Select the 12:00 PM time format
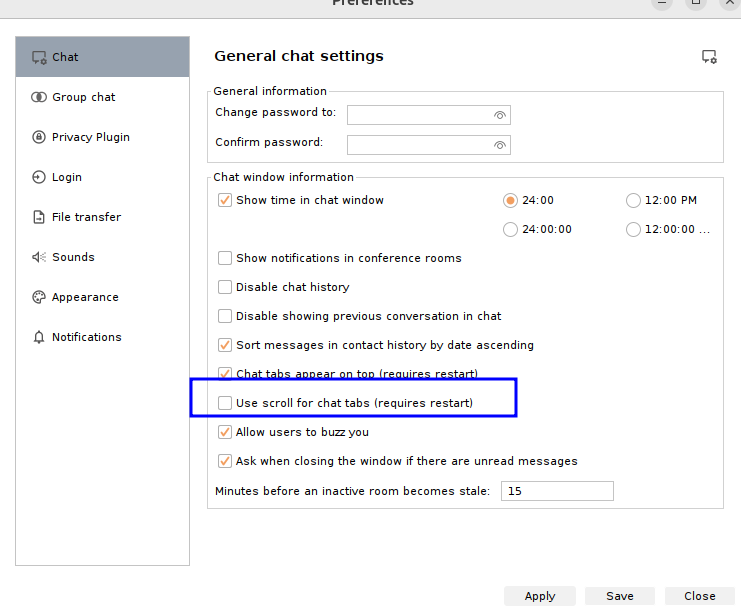 click(633, 200)
